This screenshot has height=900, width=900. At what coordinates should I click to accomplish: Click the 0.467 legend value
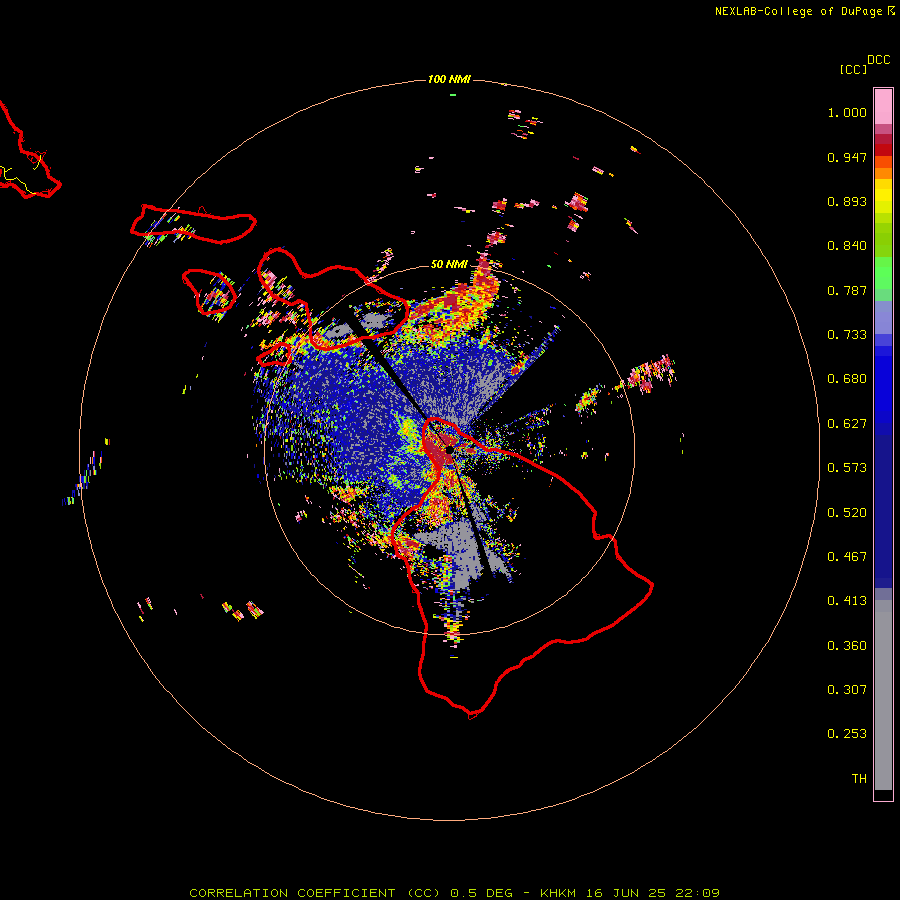(x=847, y=557)
